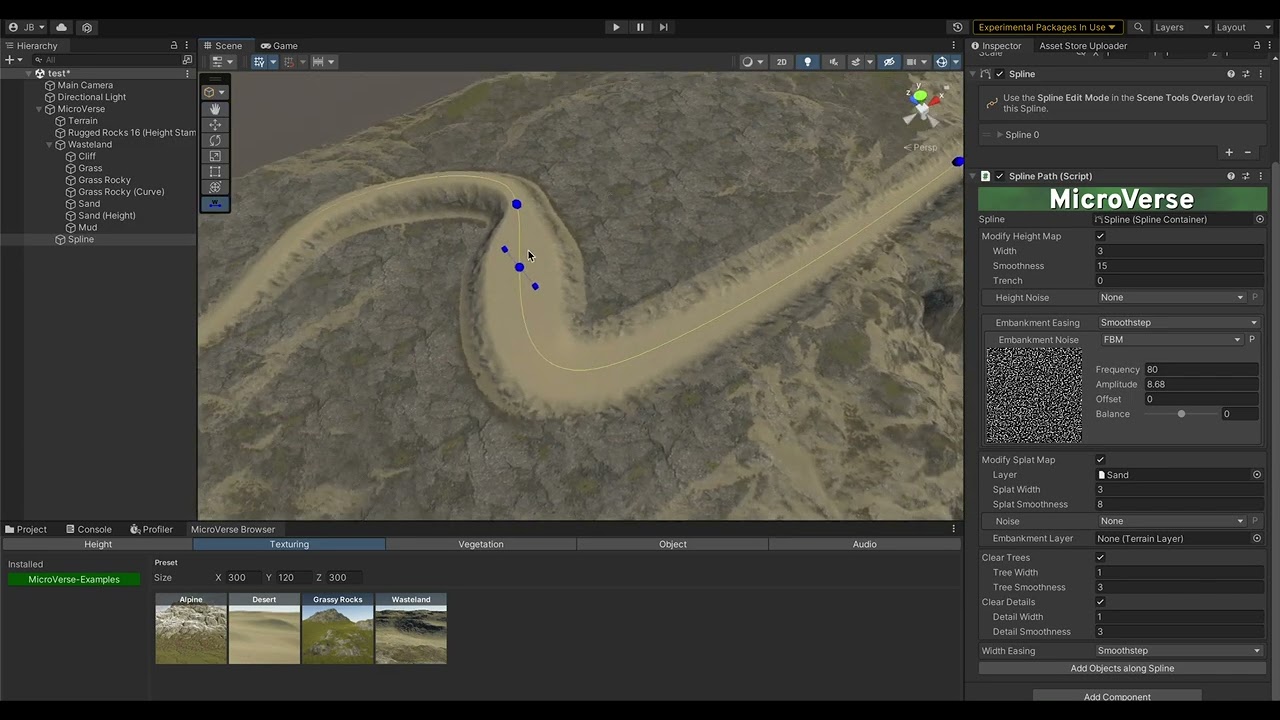Add new spline with plus button
This screenshot has height=720, width=1280.
pyautogui.click(x=1229, y=152)
